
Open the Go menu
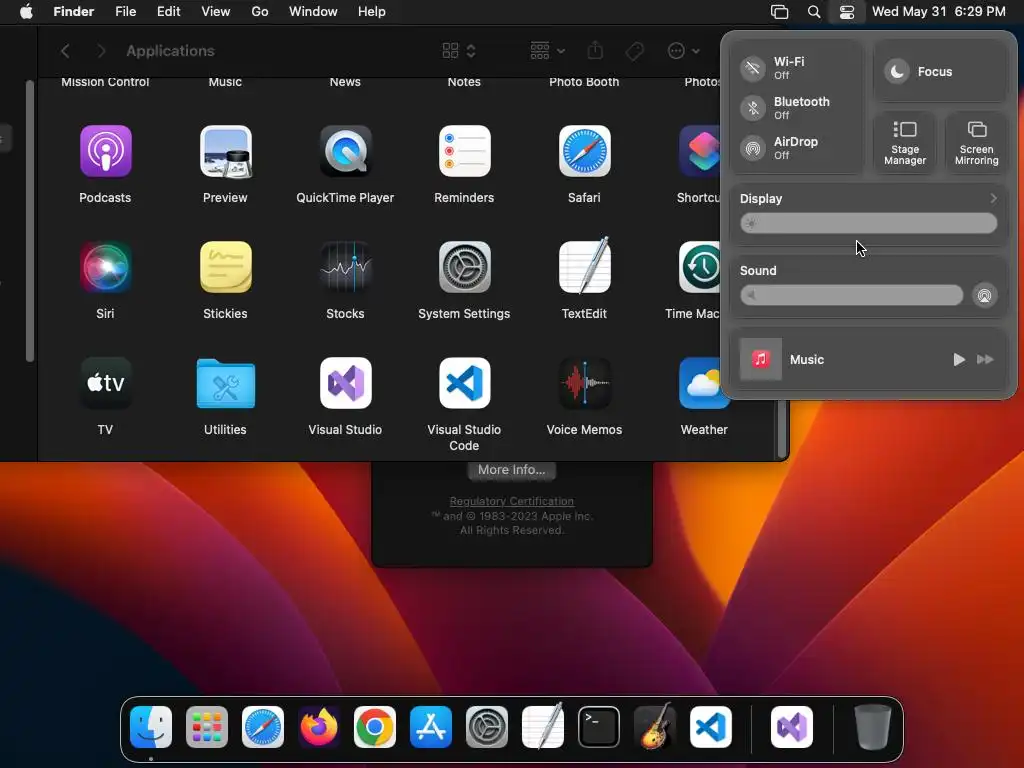[260, 12]
